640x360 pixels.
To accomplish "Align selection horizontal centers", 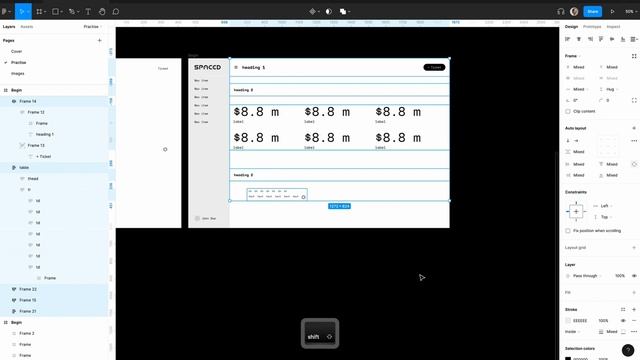I will click(579, 39).
